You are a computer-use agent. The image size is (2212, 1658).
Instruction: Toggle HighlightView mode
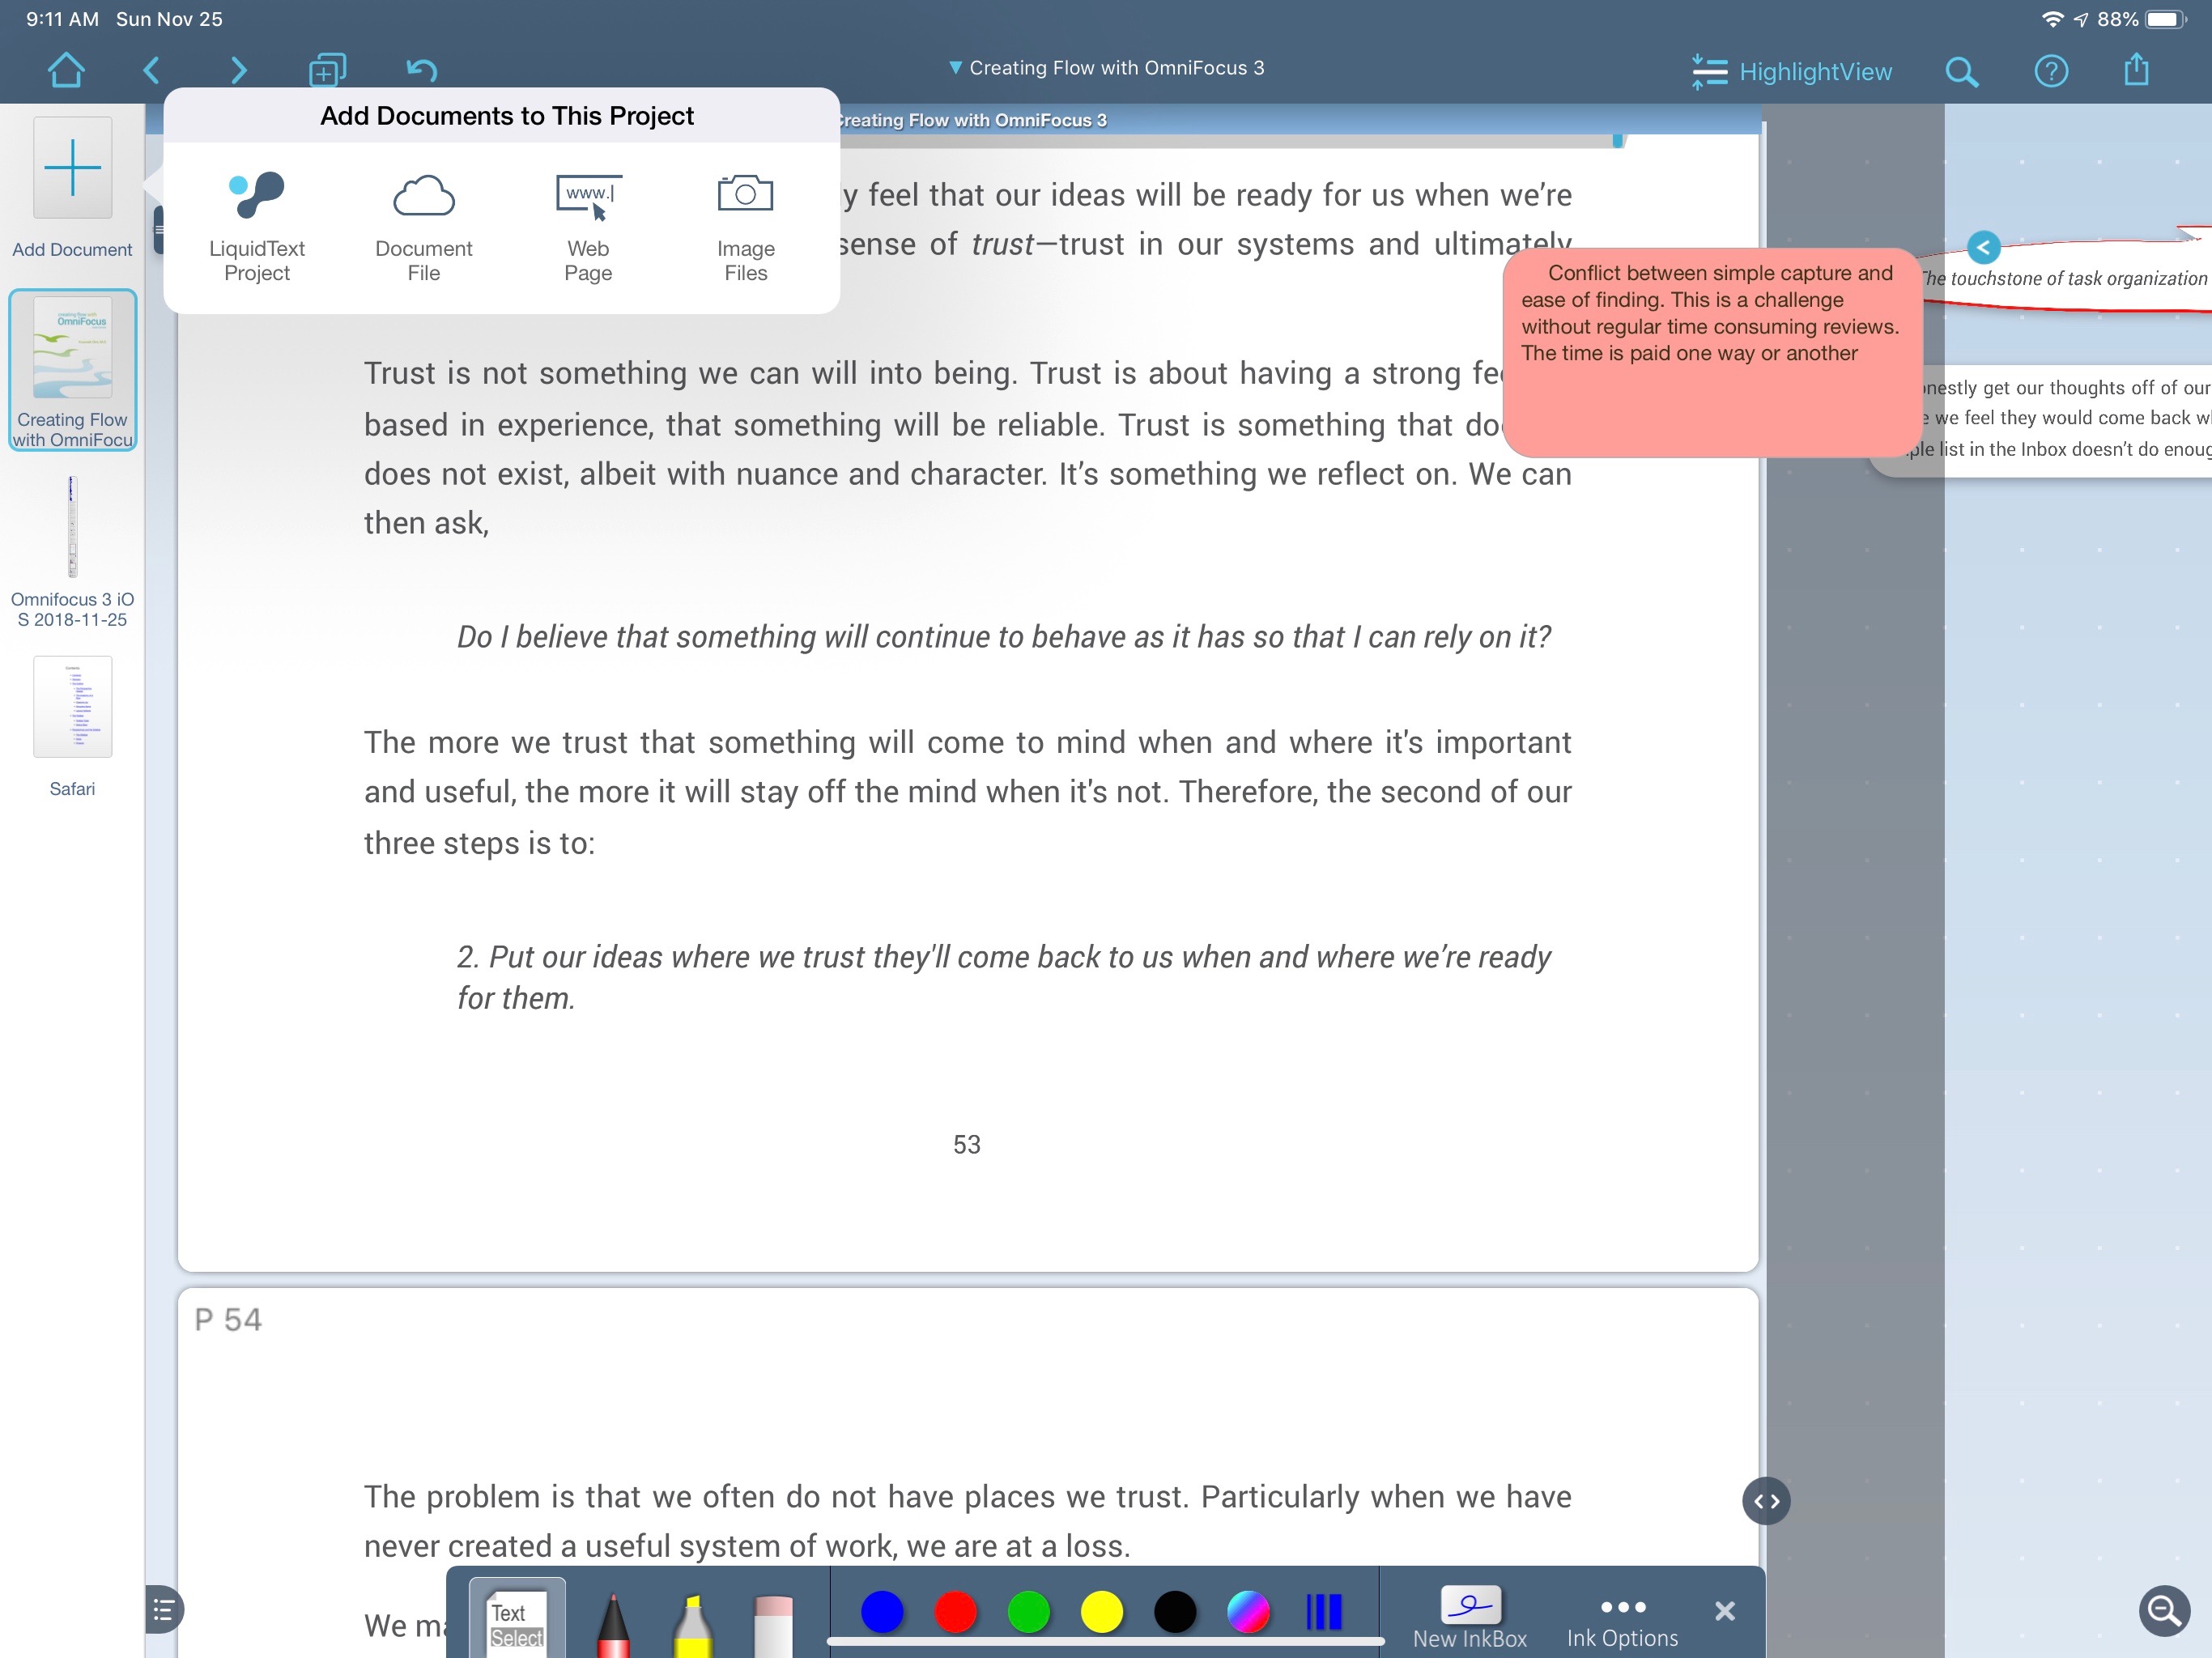coord(1790,72)
